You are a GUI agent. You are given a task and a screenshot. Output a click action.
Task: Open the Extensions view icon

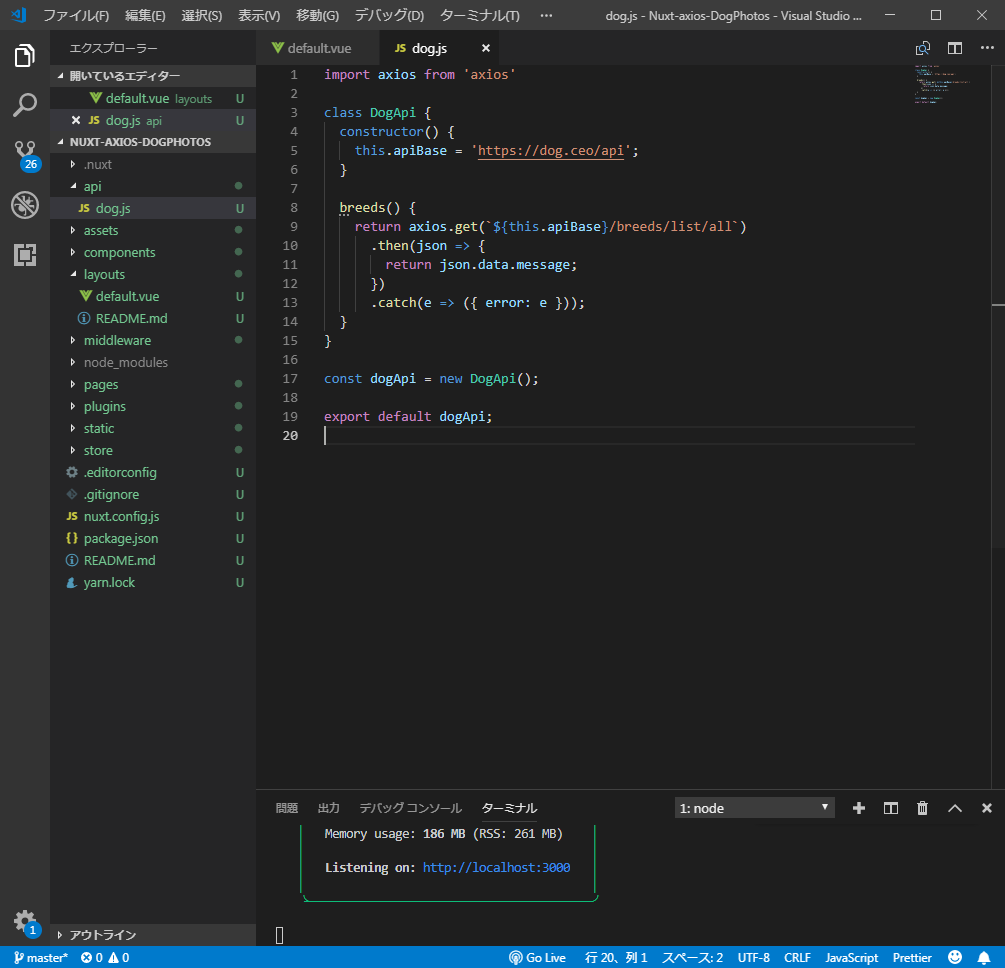25,255
